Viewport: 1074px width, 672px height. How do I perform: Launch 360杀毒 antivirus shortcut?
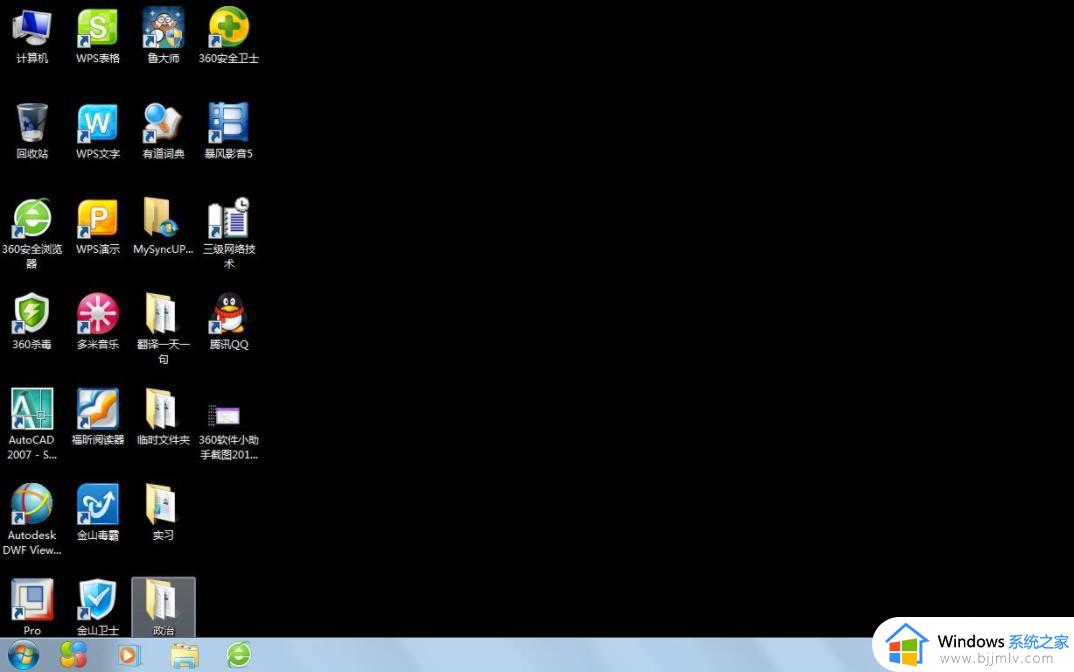pyautogui.click(x=32, y=321)
